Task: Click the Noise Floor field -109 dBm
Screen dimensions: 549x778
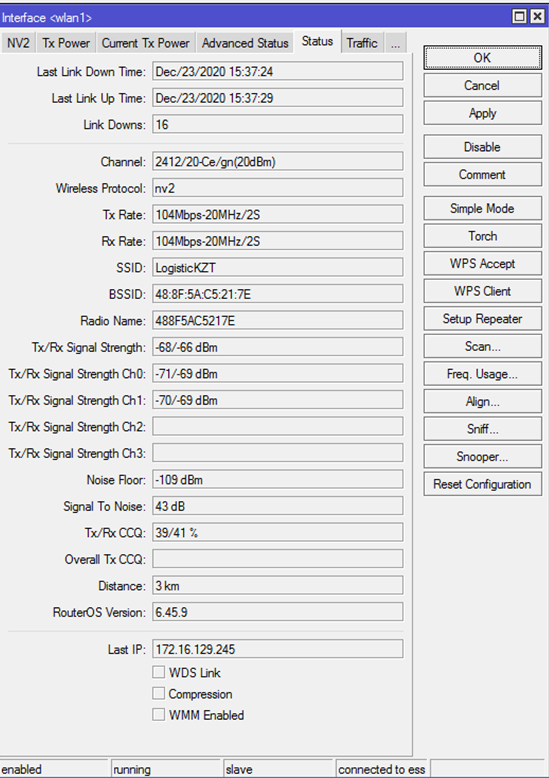Action: tap(277, 480)
